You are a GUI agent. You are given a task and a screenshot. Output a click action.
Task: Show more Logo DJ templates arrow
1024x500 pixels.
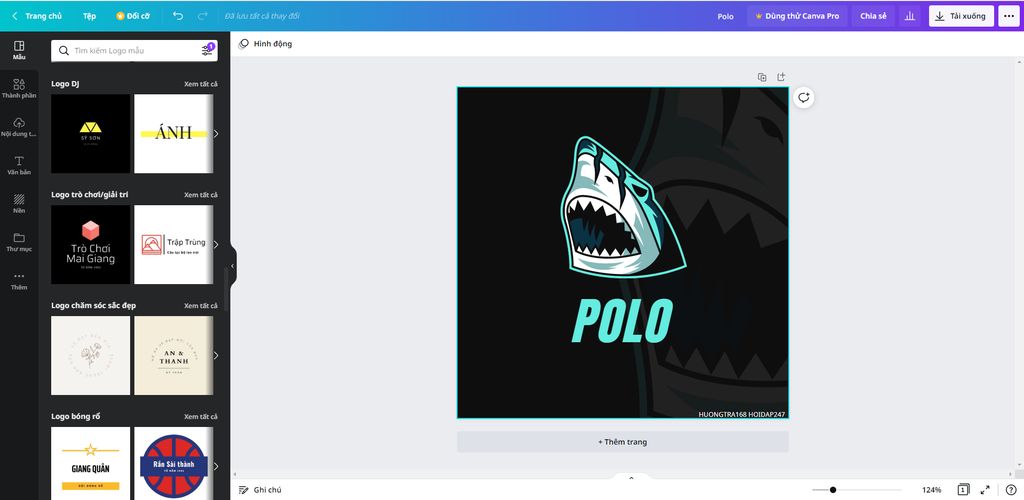216,134
